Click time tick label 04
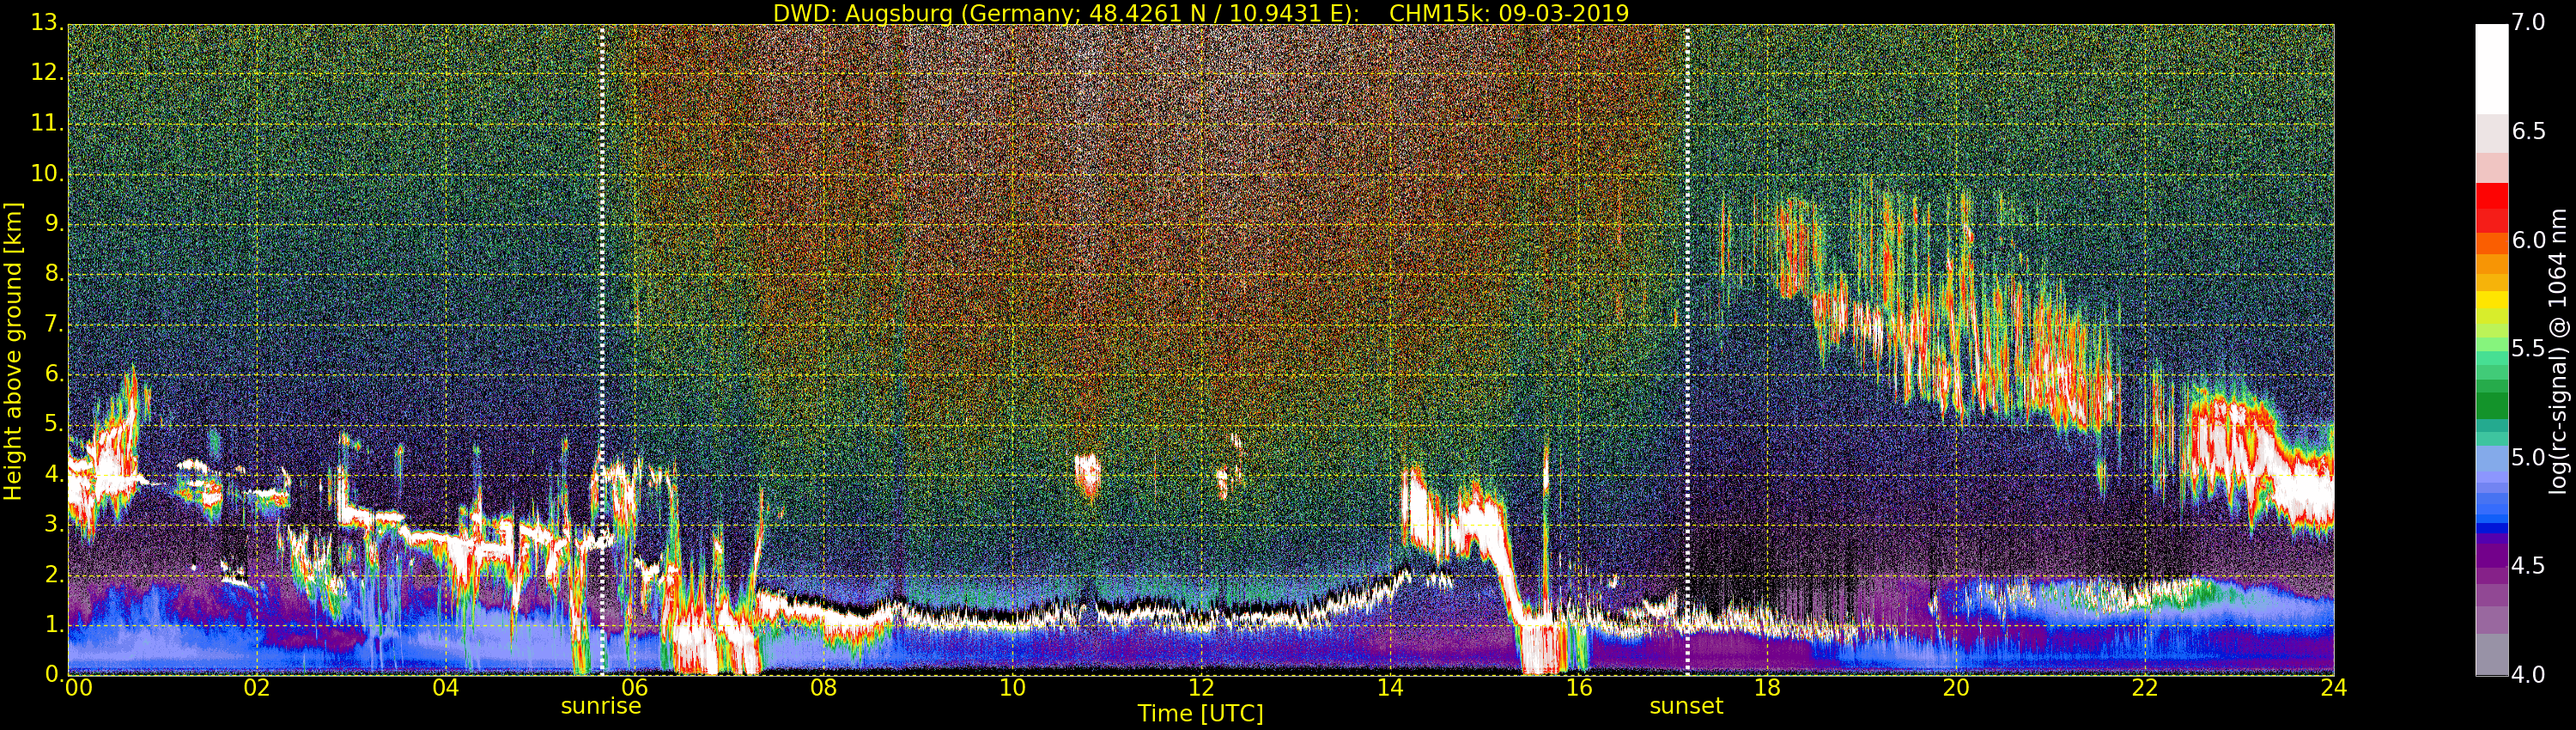Image resolution: width=2576 pixels, height=730 pixels. 446,688
